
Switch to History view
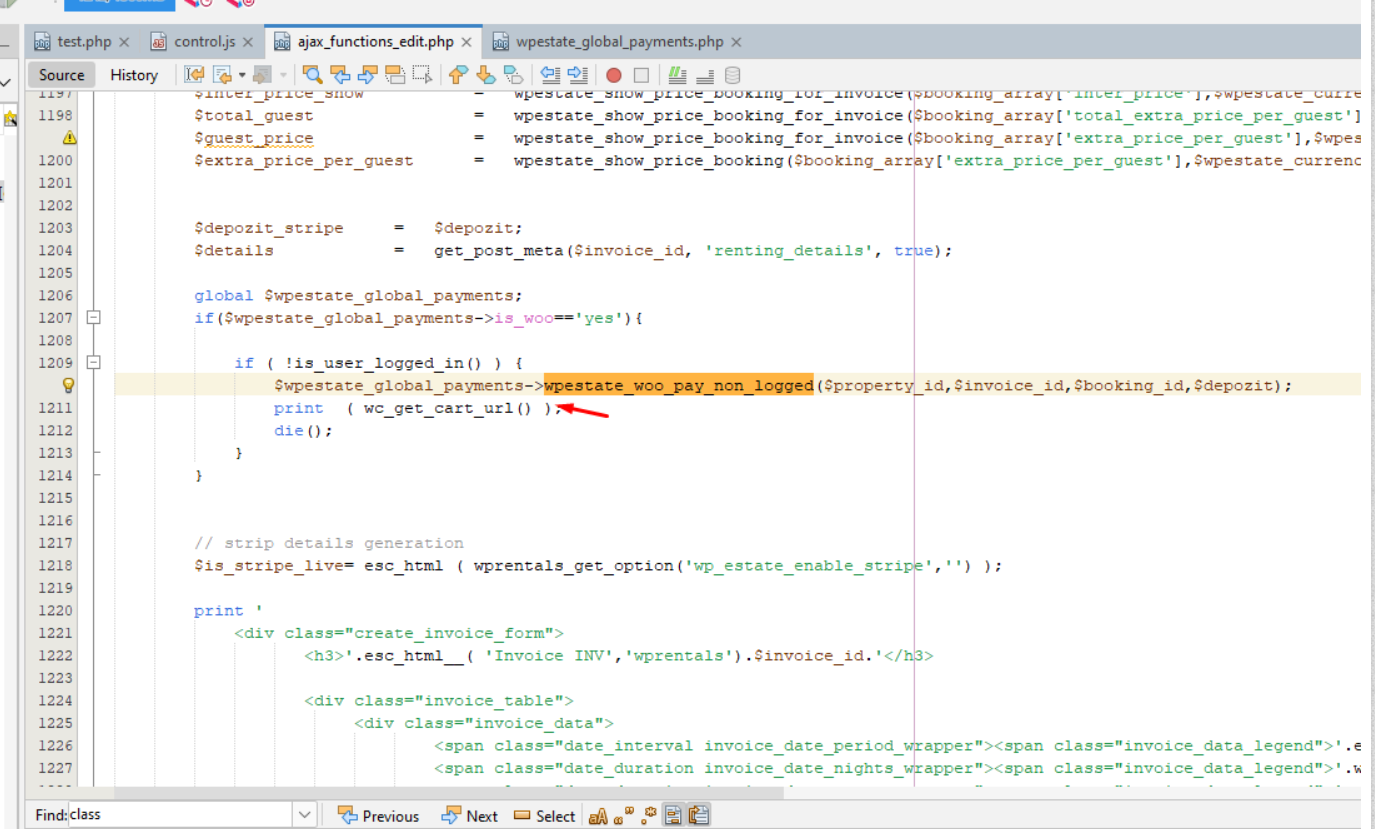[134, 75]
